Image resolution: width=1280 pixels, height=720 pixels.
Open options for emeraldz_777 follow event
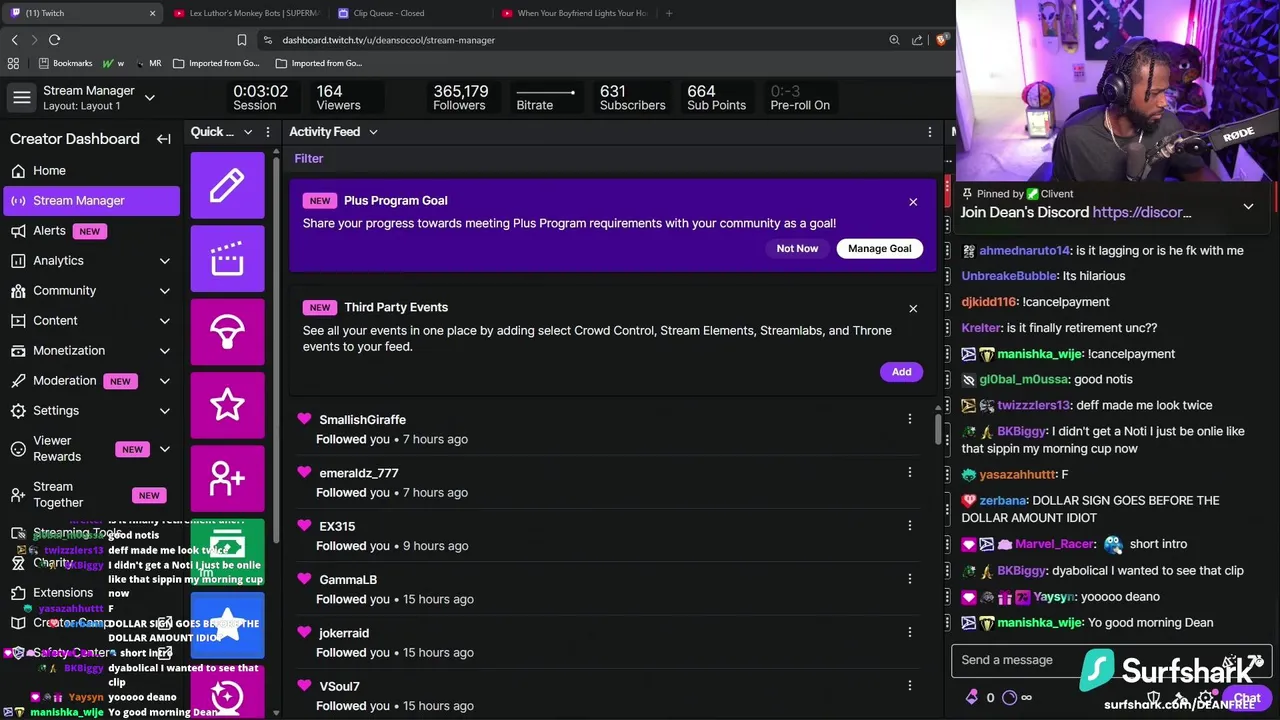pos(910,472)
